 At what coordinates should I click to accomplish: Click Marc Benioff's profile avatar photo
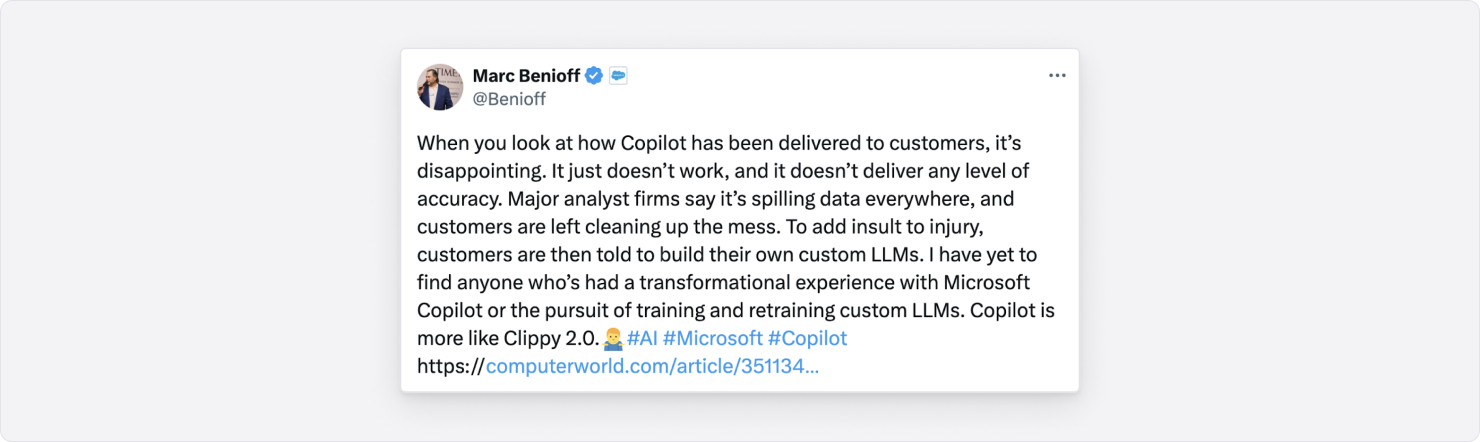(440, 87)
